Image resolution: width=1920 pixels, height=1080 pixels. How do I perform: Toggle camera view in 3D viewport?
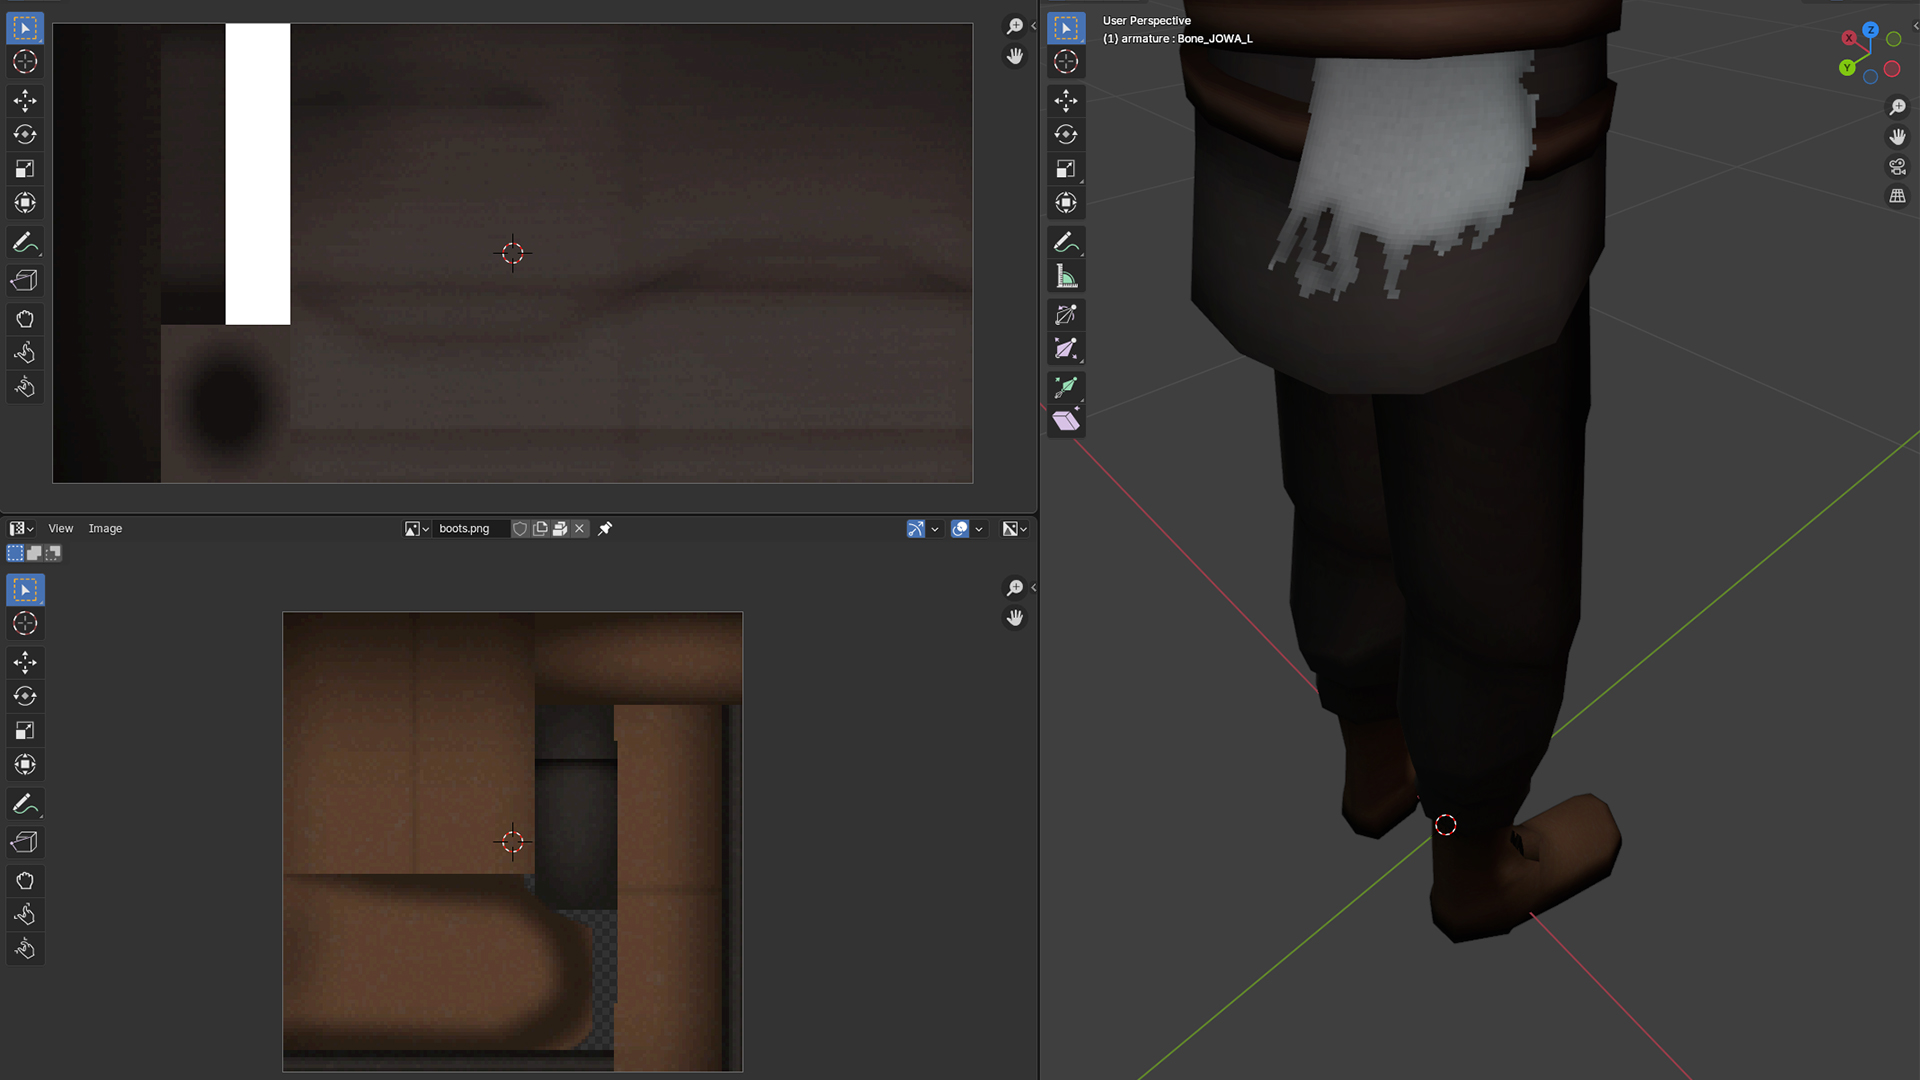(x=1897, y=167)
